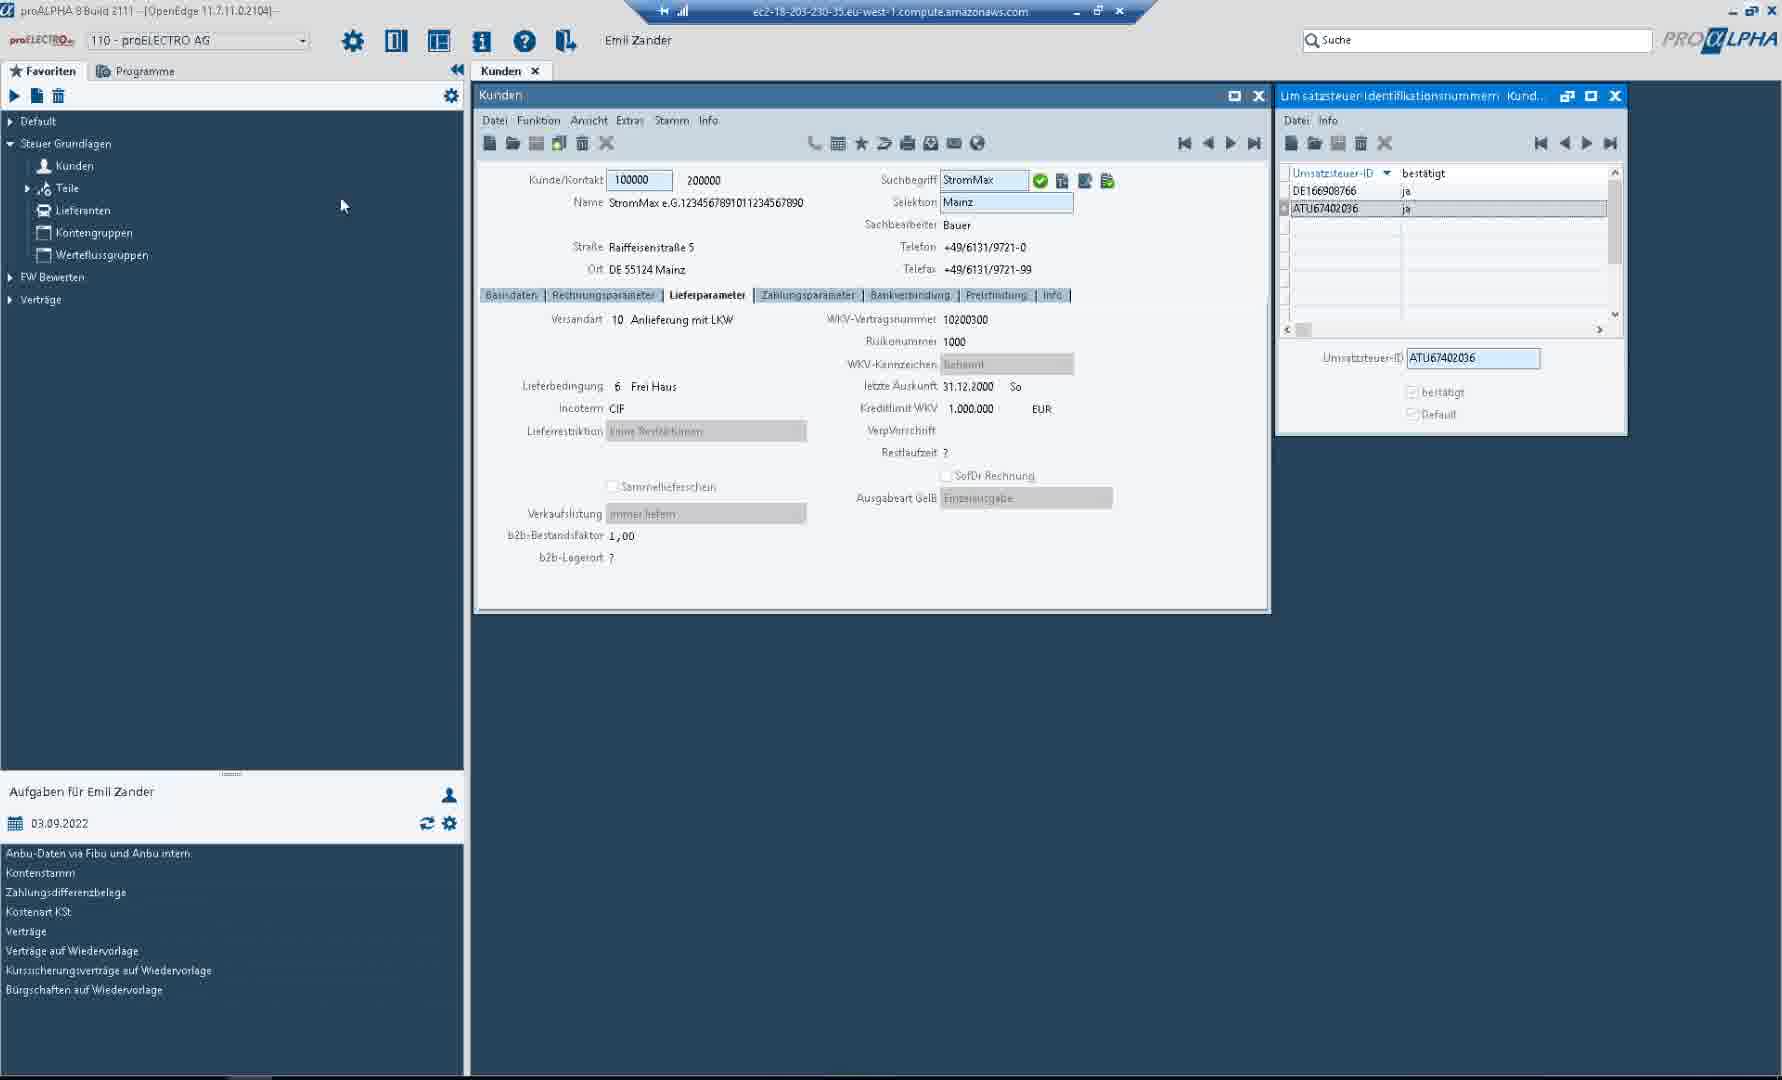This screenshot has height=1080, width=1782.
Task: Expand the Teile tree node
Action: pyautogui.click(x=27, y=188)
